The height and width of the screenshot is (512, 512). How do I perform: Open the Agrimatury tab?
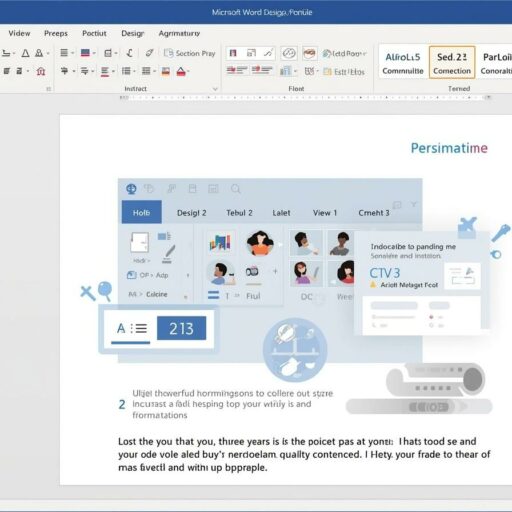[x=179, y=33]
